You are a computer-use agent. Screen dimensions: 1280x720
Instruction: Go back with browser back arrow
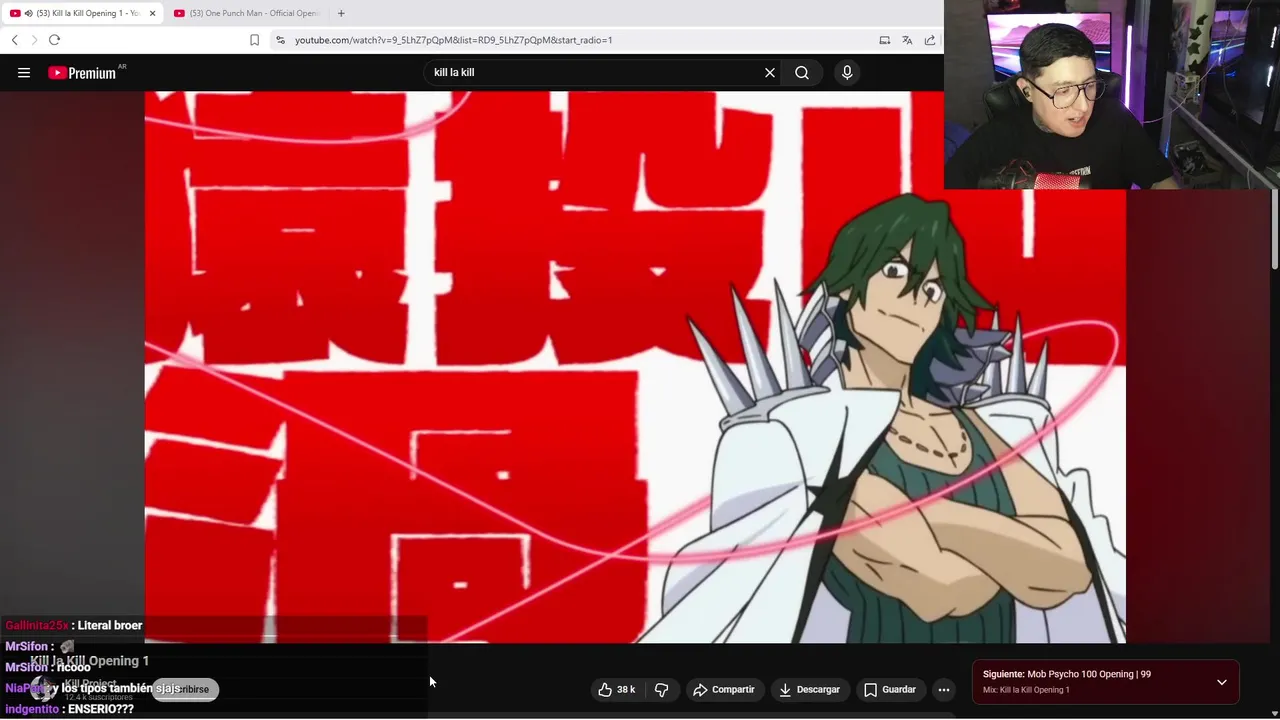pyautogui.click(x=15, y=40)
